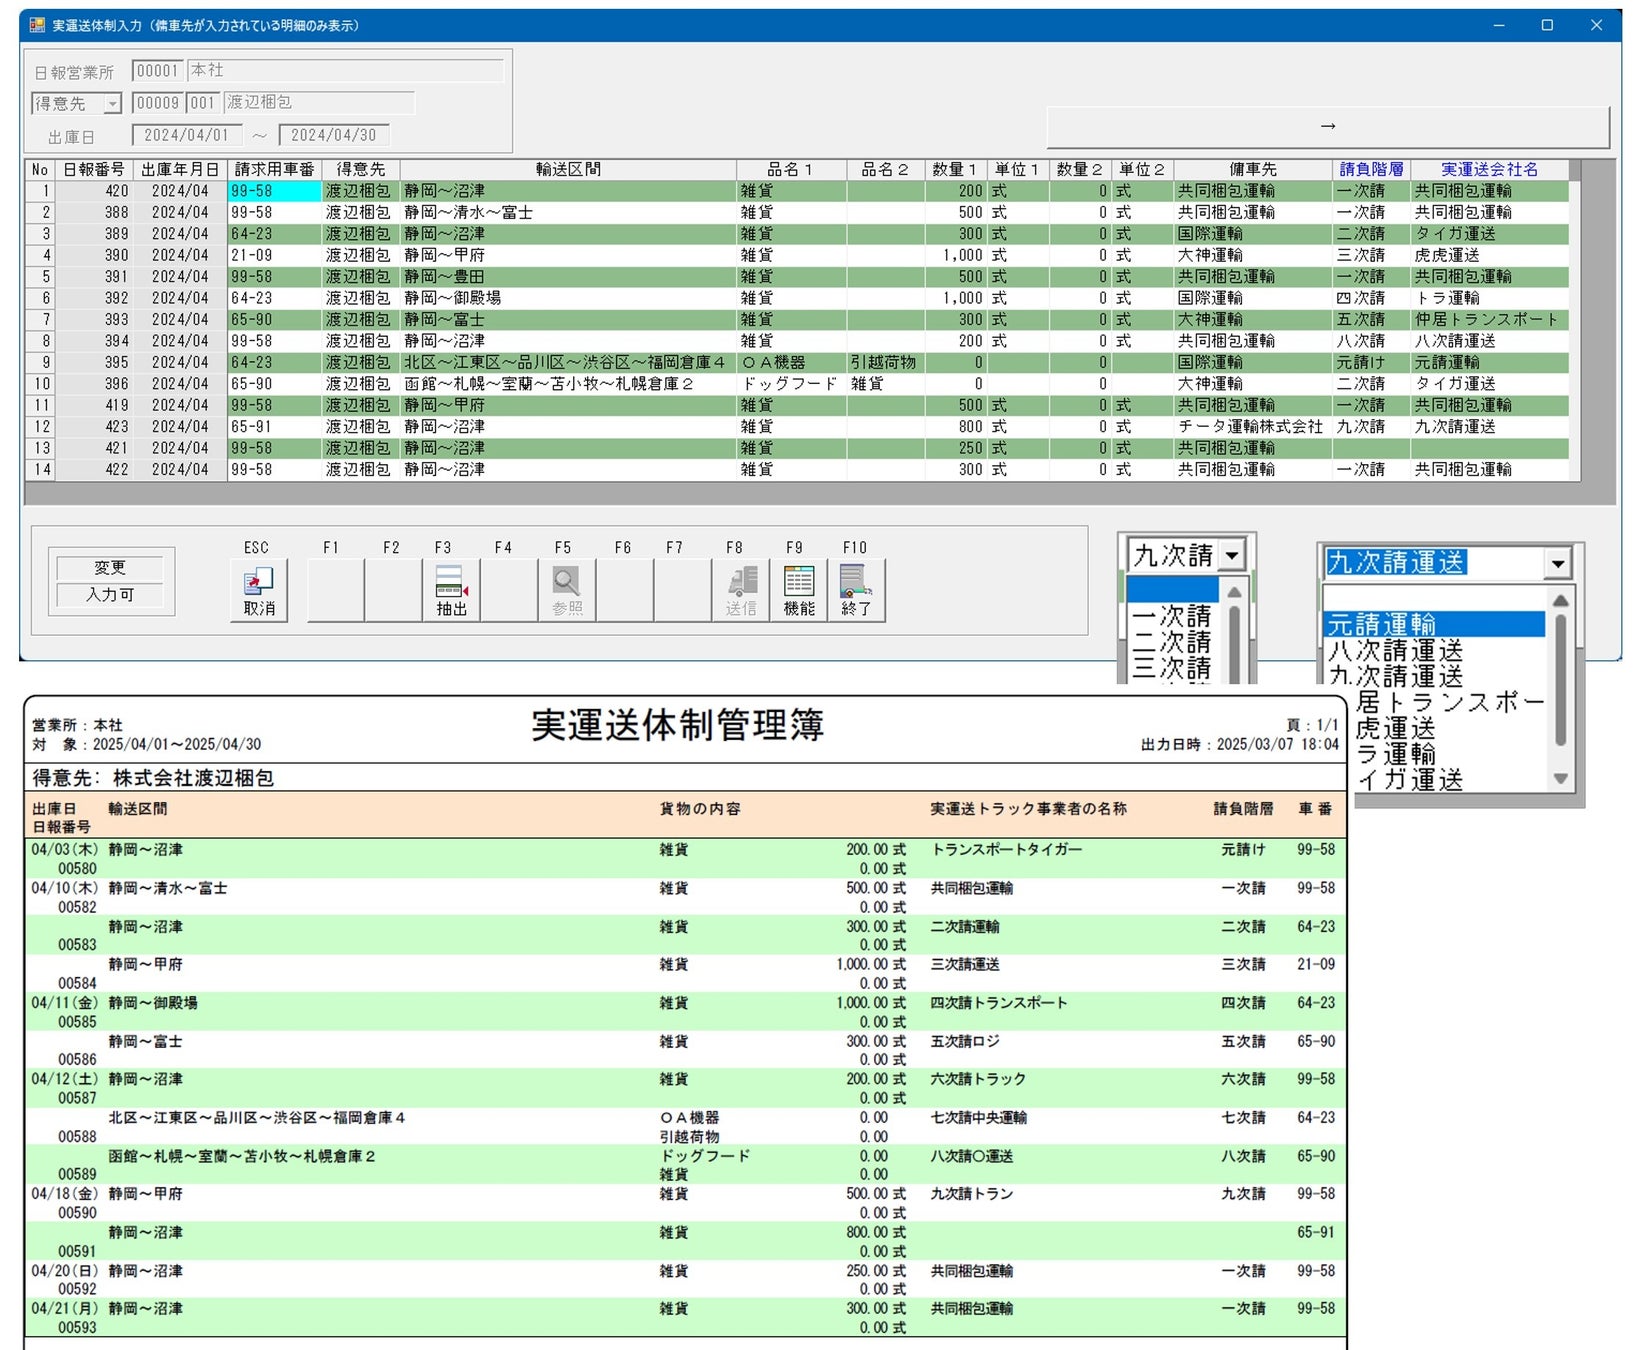Click 実運送体制管理簿 report title

pos(678,725)
